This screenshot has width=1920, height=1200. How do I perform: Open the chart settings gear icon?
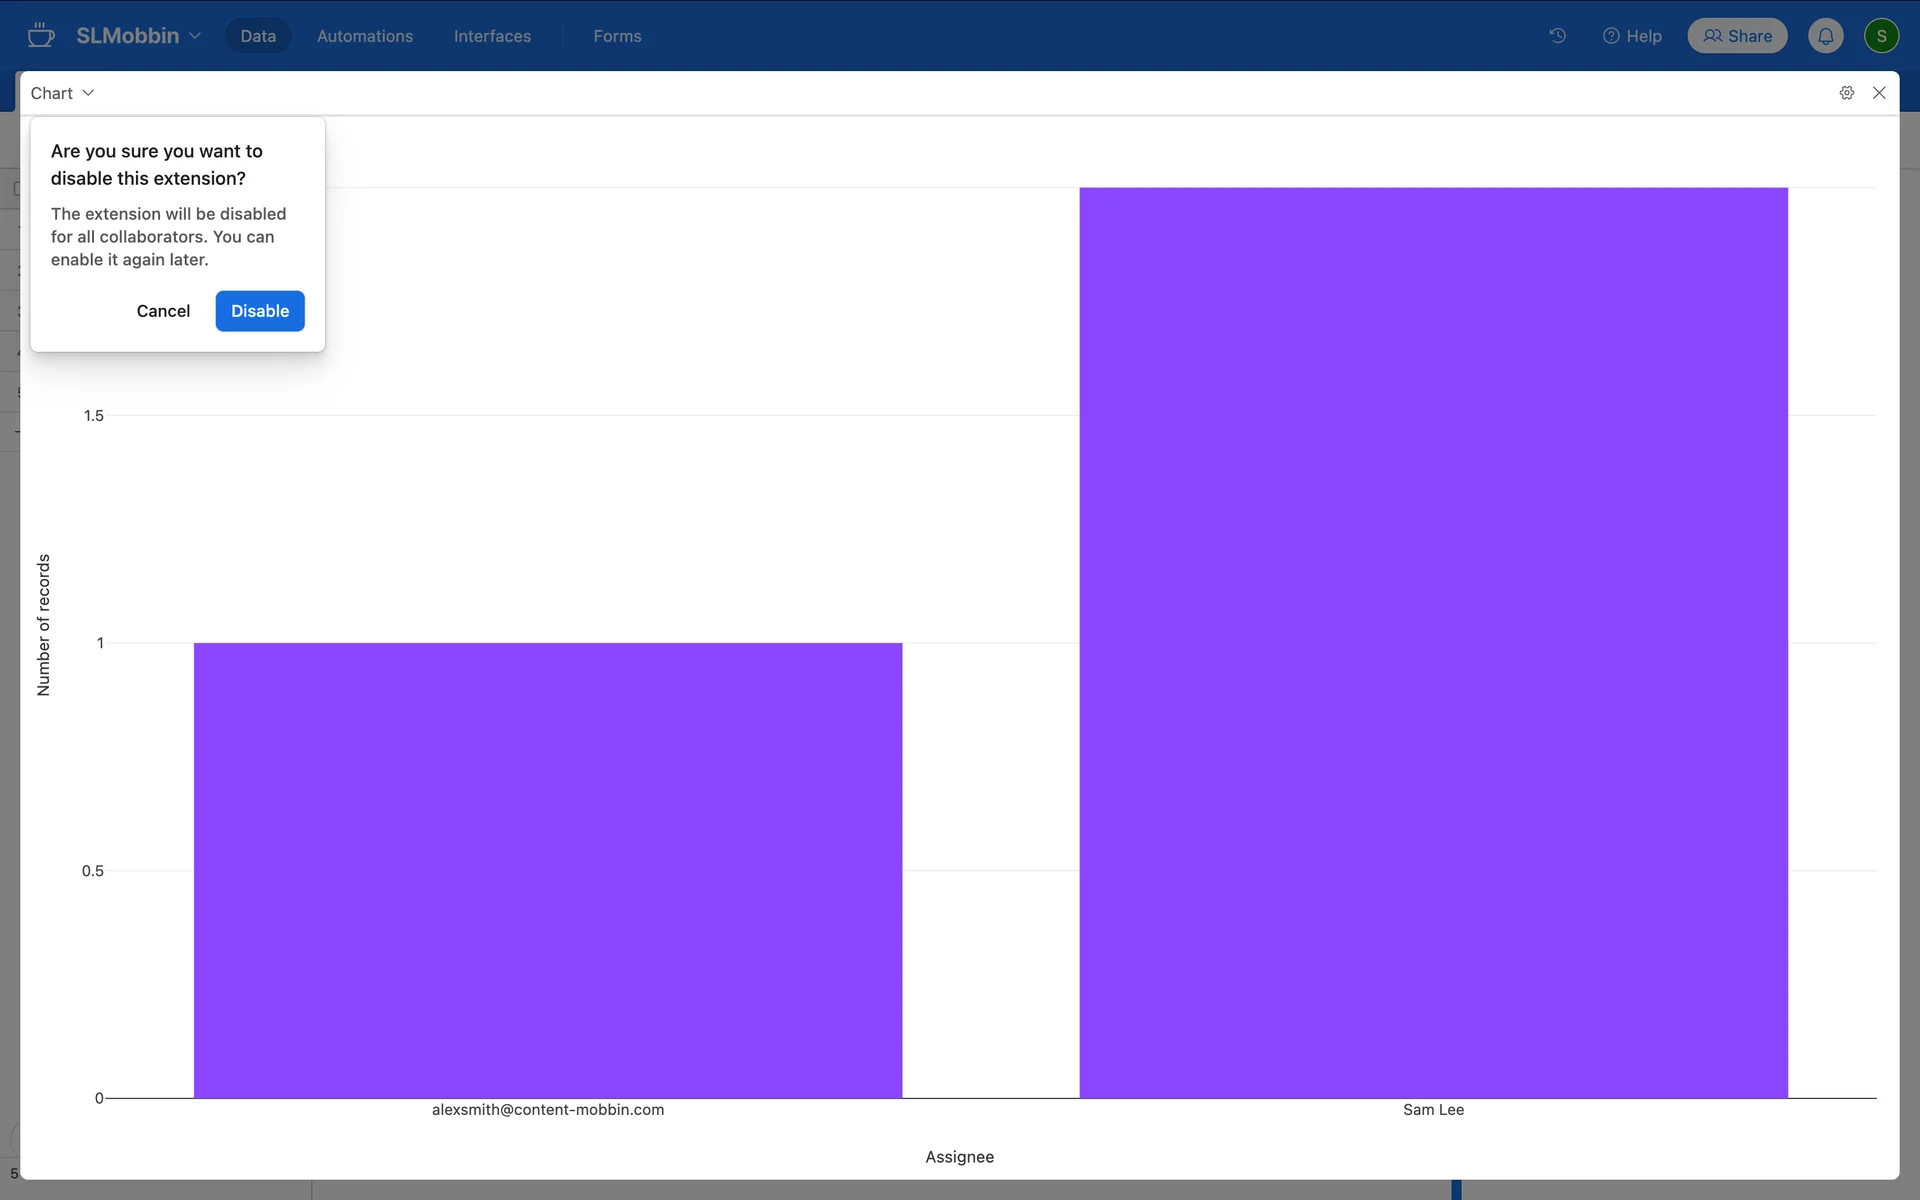click(x=1846, y=93)
